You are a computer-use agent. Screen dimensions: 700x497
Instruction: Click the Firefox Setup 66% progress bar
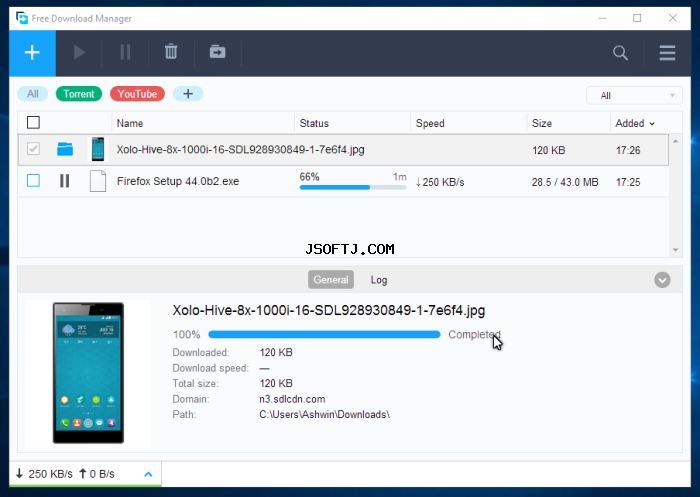pos(353,188)
